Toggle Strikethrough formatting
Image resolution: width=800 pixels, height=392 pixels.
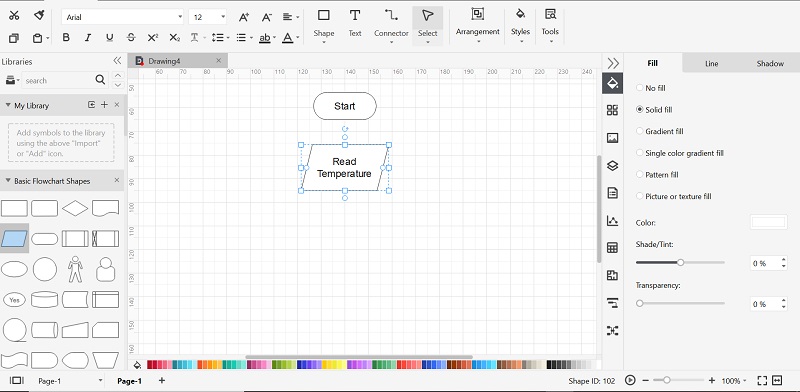coord(131,37)
